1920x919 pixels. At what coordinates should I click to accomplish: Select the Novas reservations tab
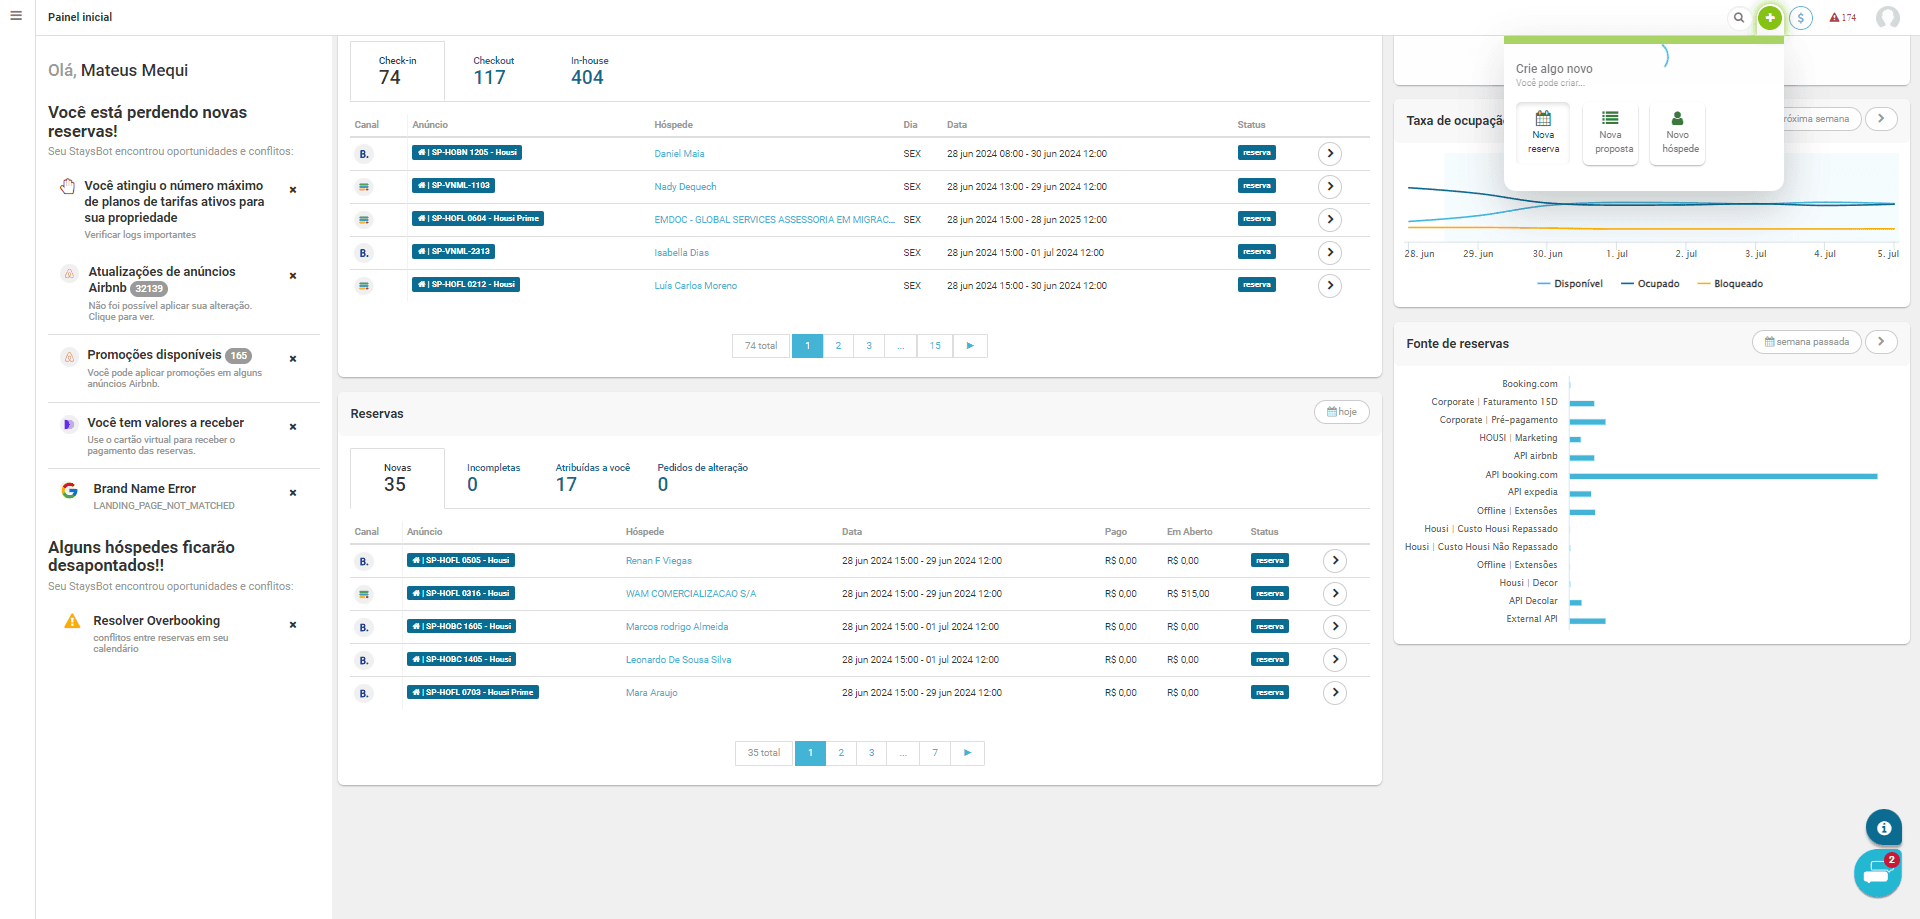pyautogui.click(x=397, y=478)
